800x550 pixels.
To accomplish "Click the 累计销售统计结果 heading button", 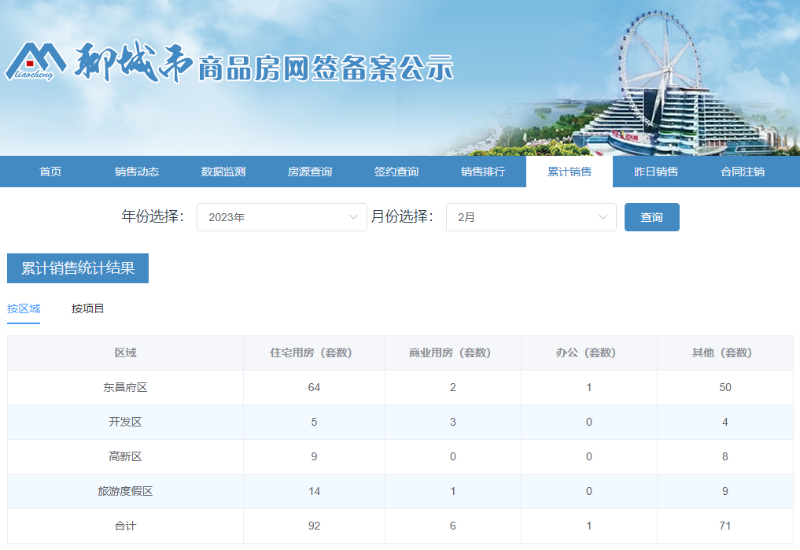I will click(78, 269).
